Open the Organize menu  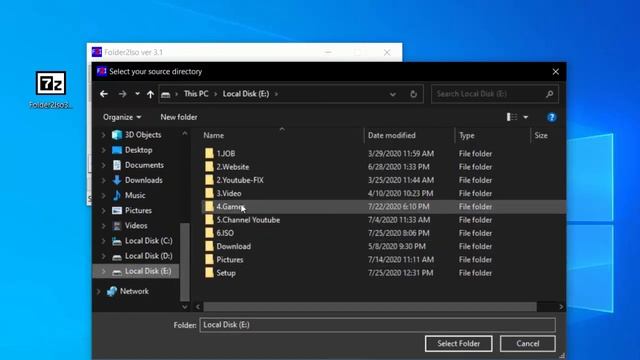(x=122, y=117)
